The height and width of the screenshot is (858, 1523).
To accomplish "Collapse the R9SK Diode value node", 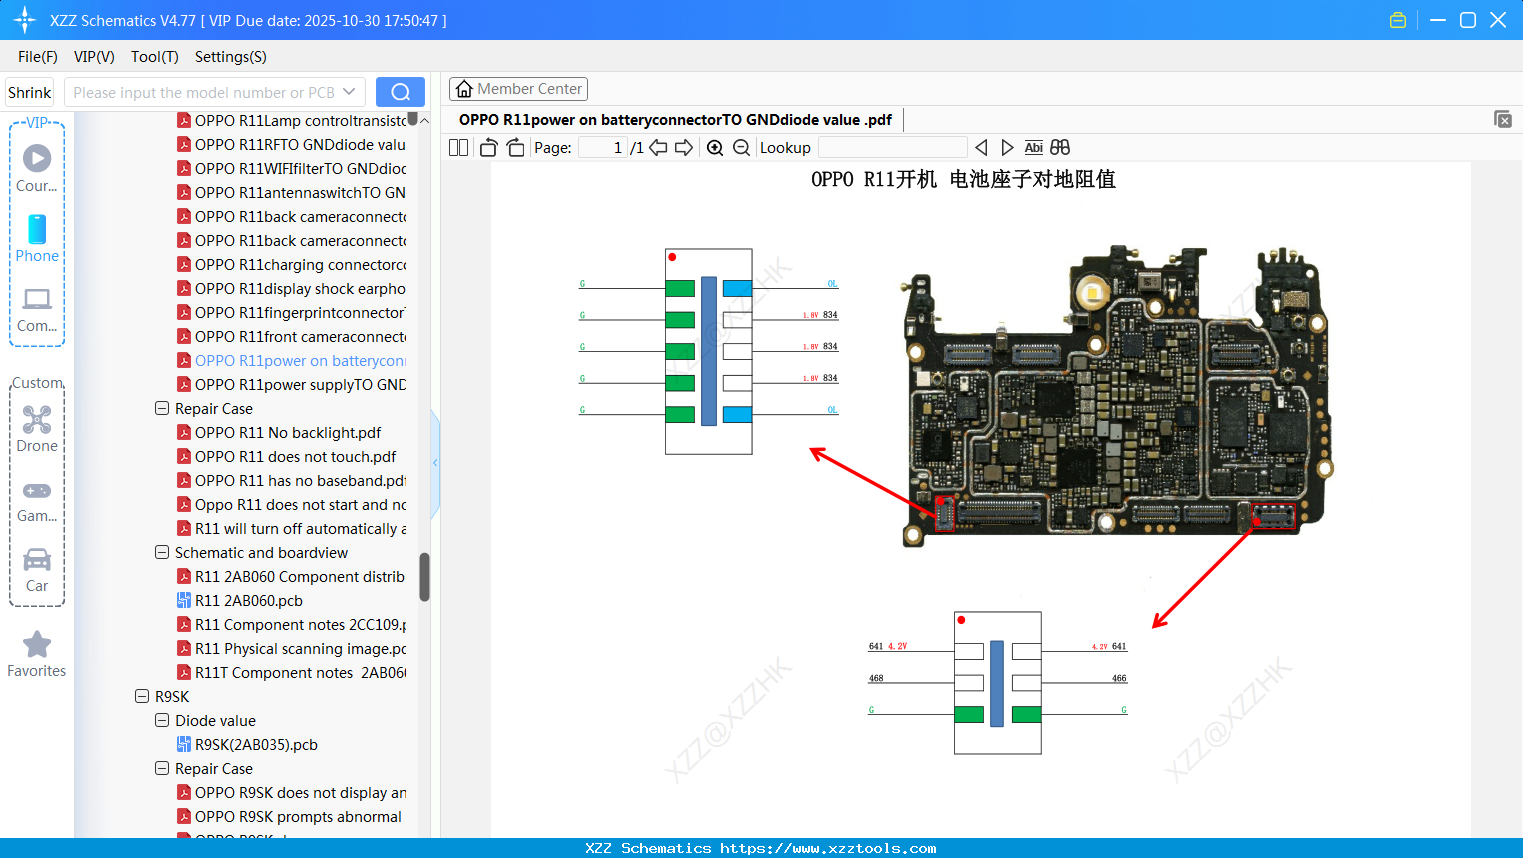I will pyautogui.click(x=161, y=720).
